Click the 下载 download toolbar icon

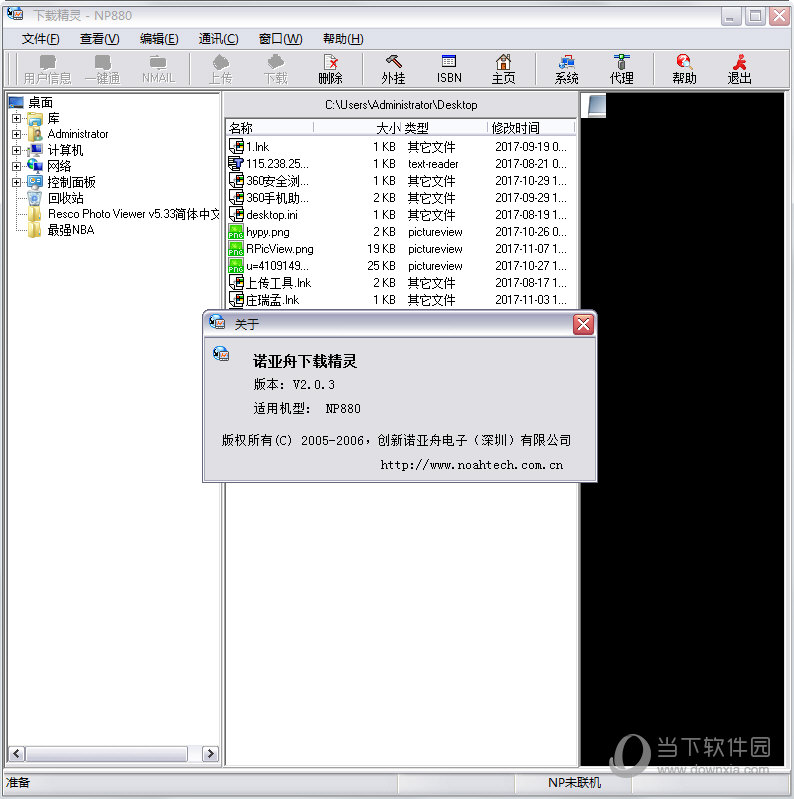click(x=276, y=69)
